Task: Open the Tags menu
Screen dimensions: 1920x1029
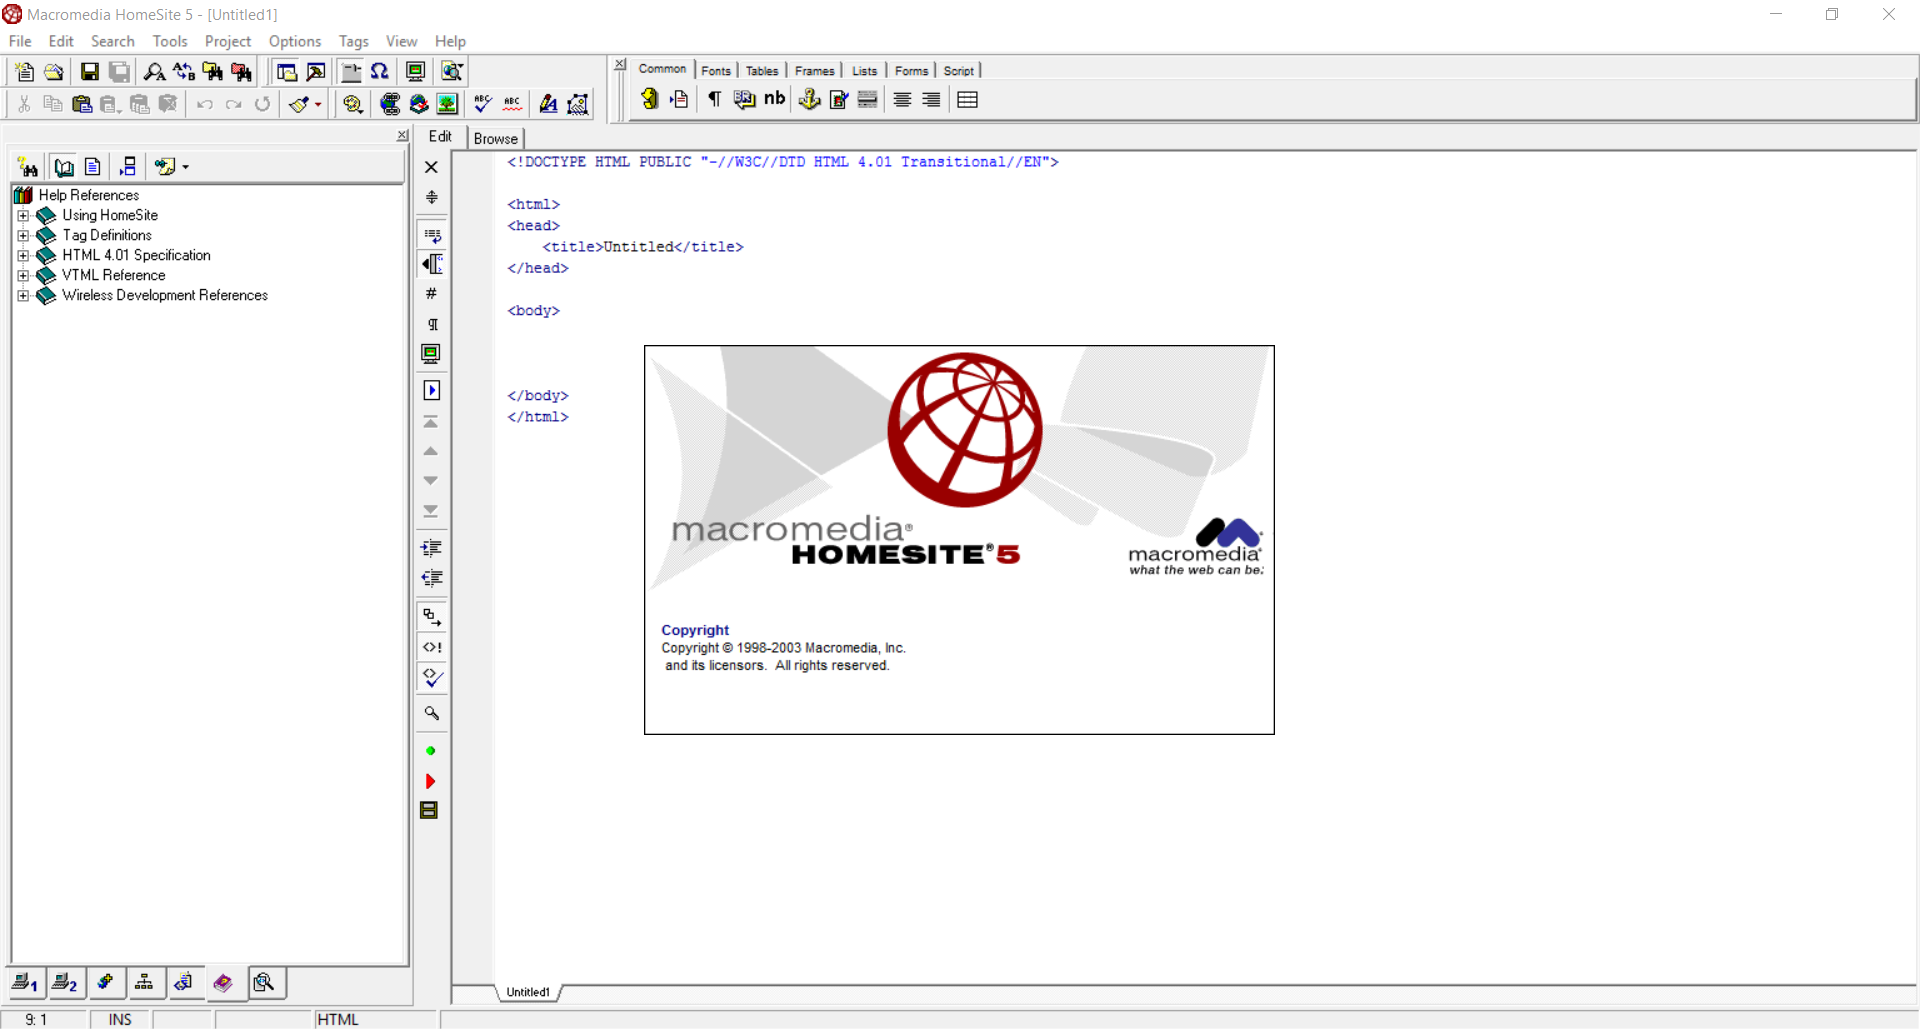Action: [353, 41]
